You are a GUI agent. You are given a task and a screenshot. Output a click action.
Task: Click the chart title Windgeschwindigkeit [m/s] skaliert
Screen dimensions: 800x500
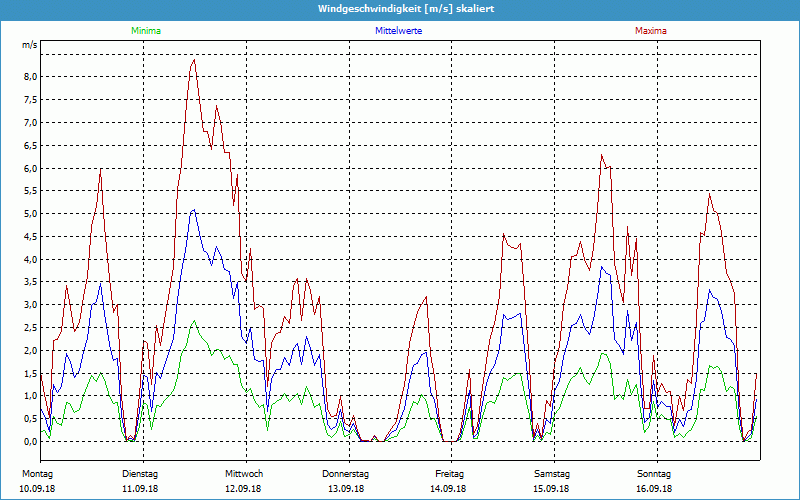click(x=406, y=9)
